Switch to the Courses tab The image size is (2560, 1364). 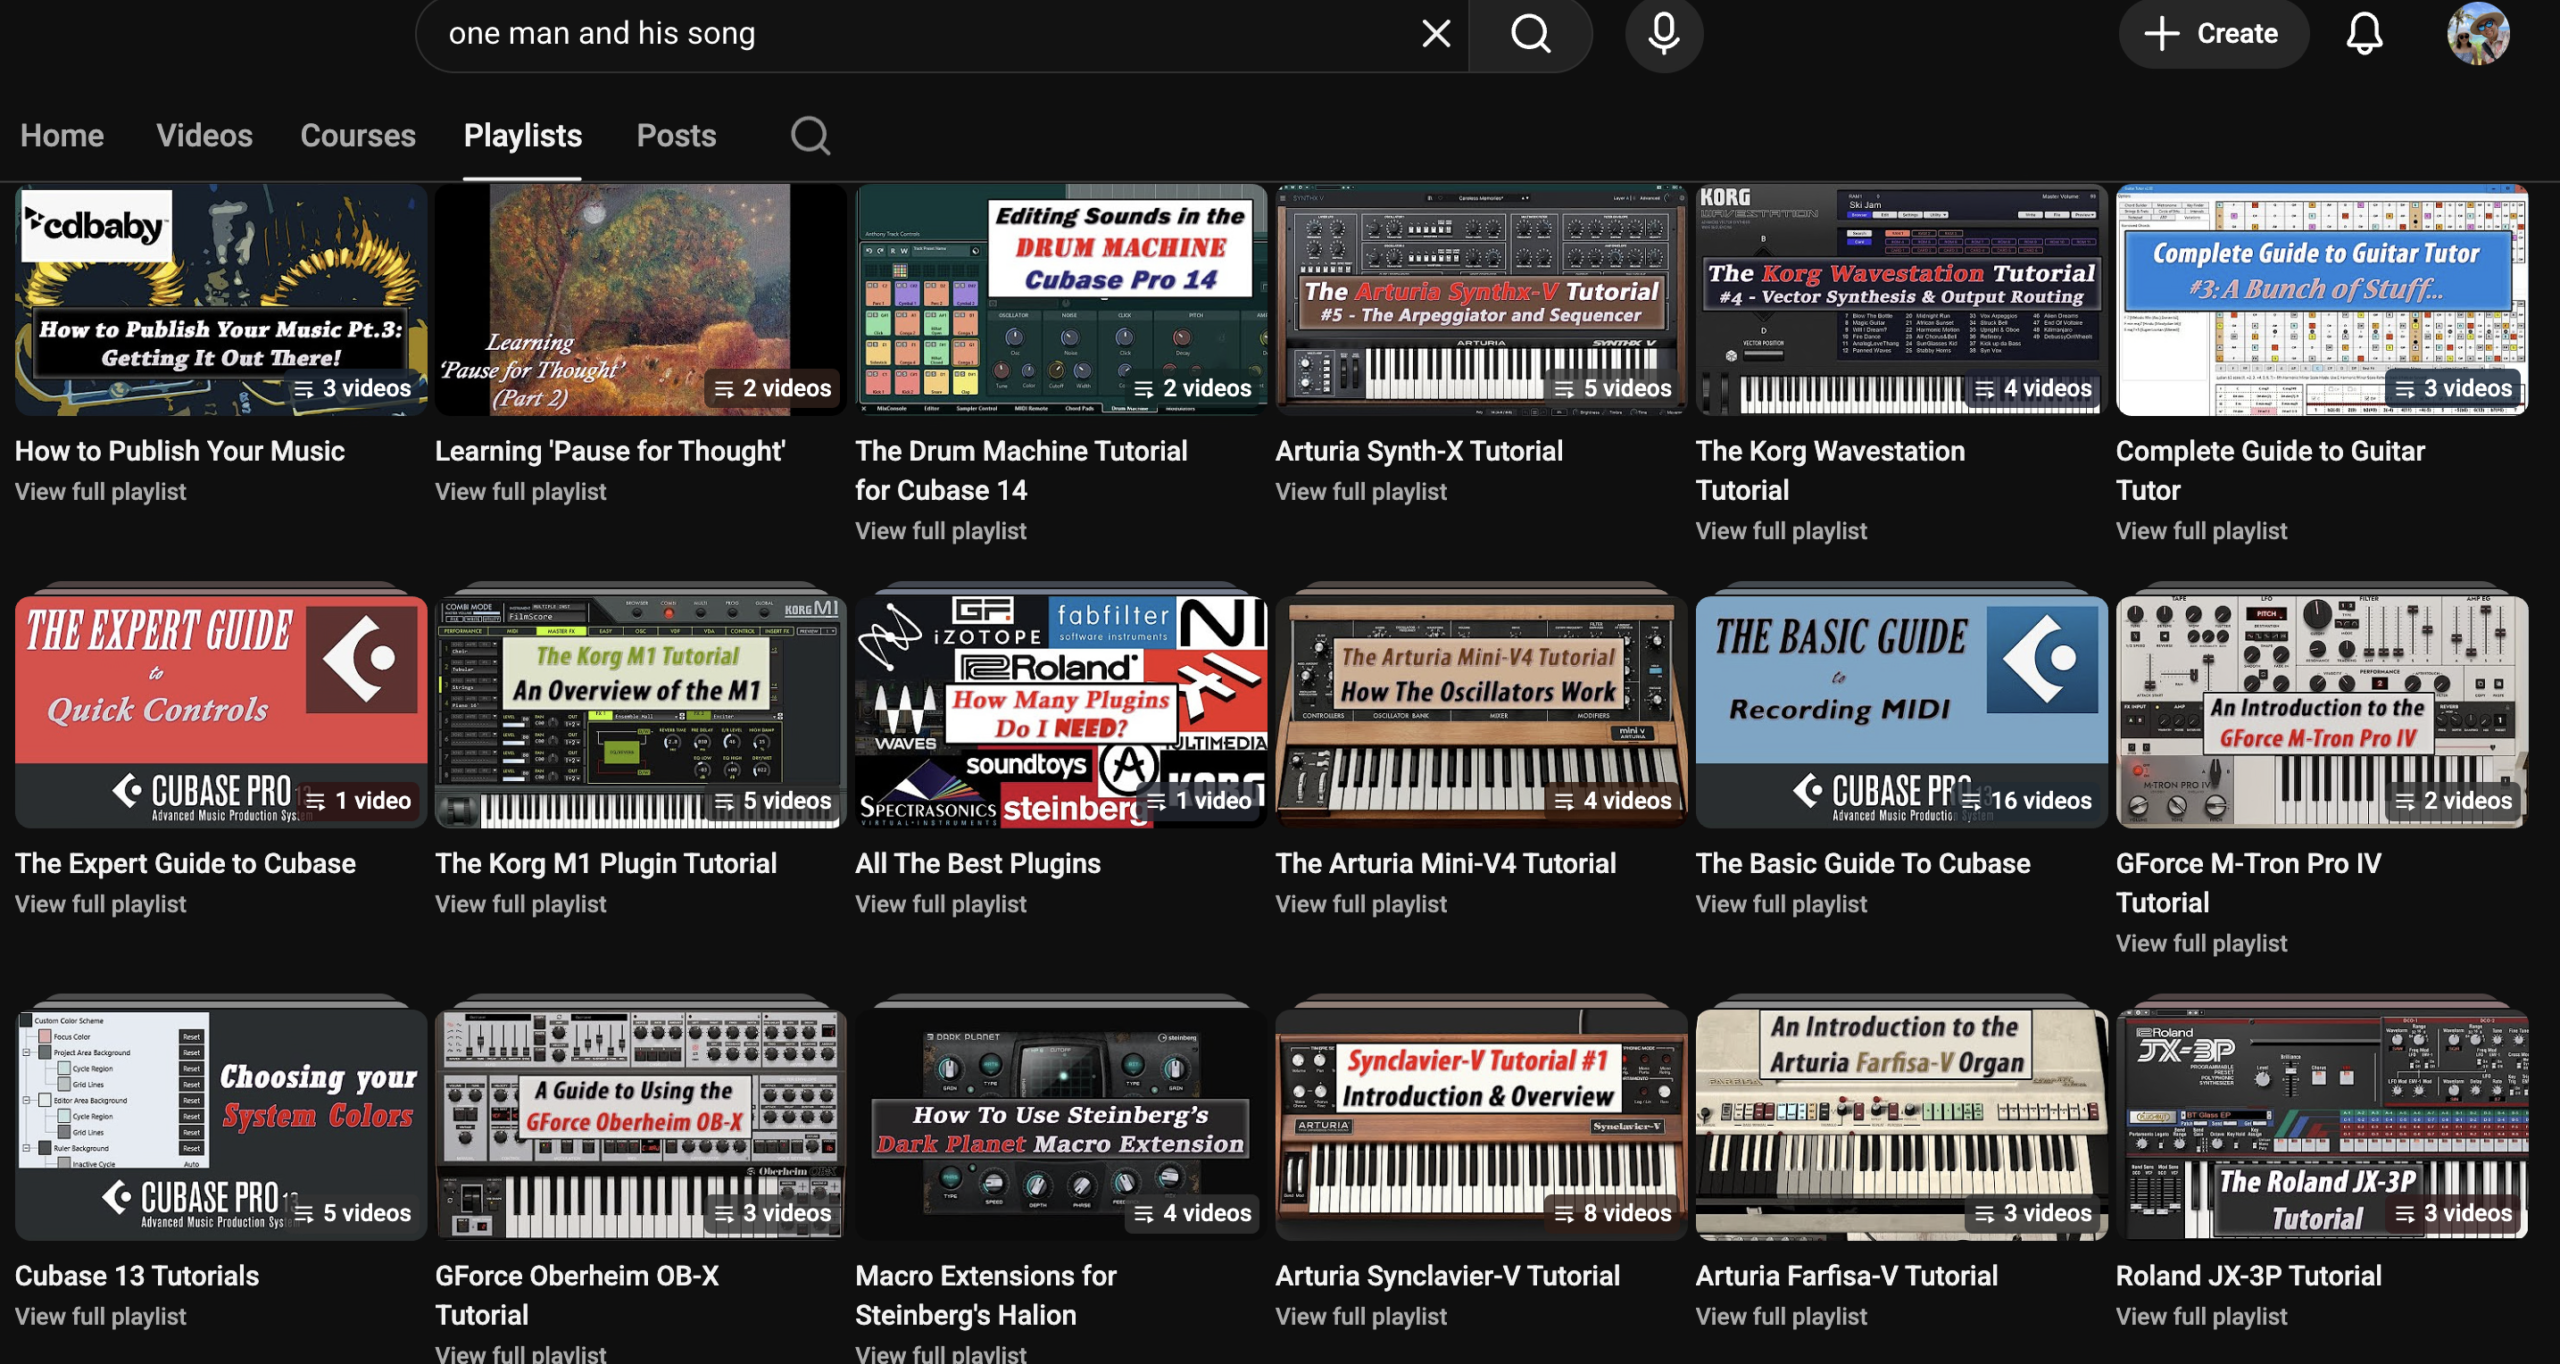tap(357, 135)
